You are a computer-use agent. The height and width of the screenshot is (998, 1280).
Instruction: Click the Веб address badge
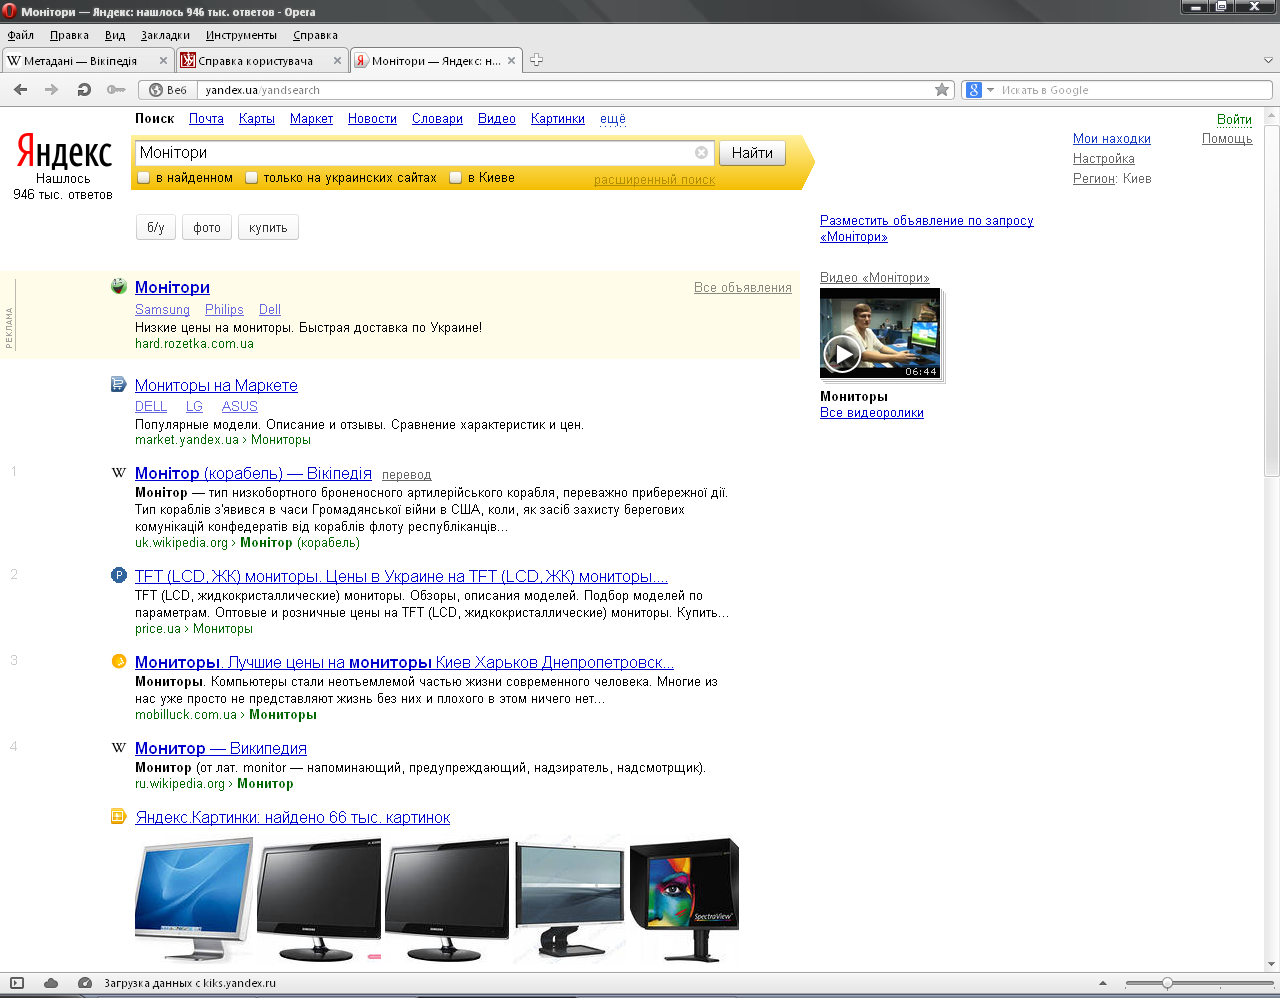coord(168,90)
